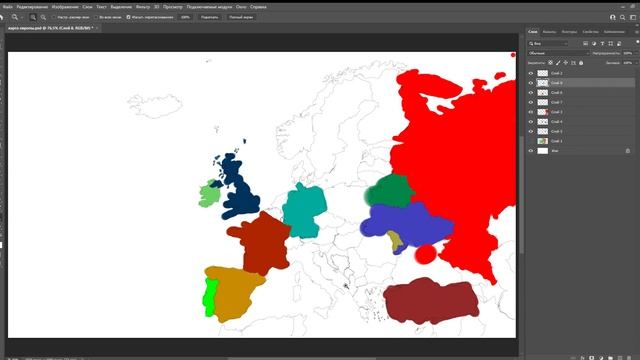Close the карта европы document tab
The height and width of the screenshot is (360, 640).
[97, 28]
